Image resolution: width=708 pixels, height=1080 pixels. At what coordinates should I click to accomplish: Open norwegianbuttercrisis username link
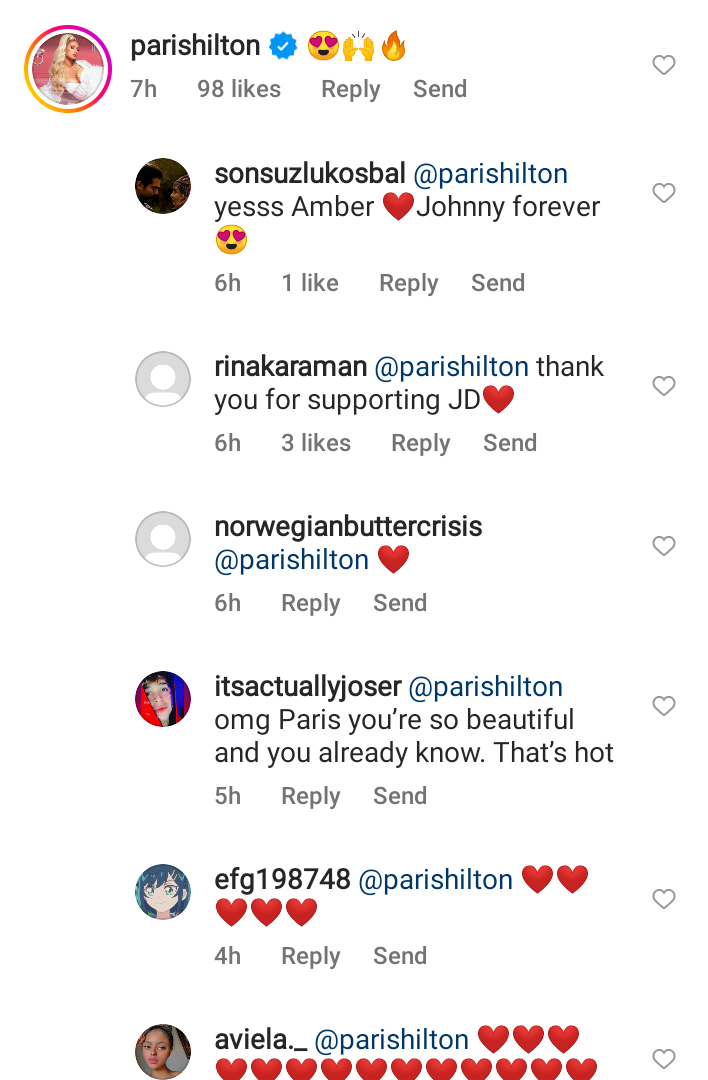pos(348,527)
